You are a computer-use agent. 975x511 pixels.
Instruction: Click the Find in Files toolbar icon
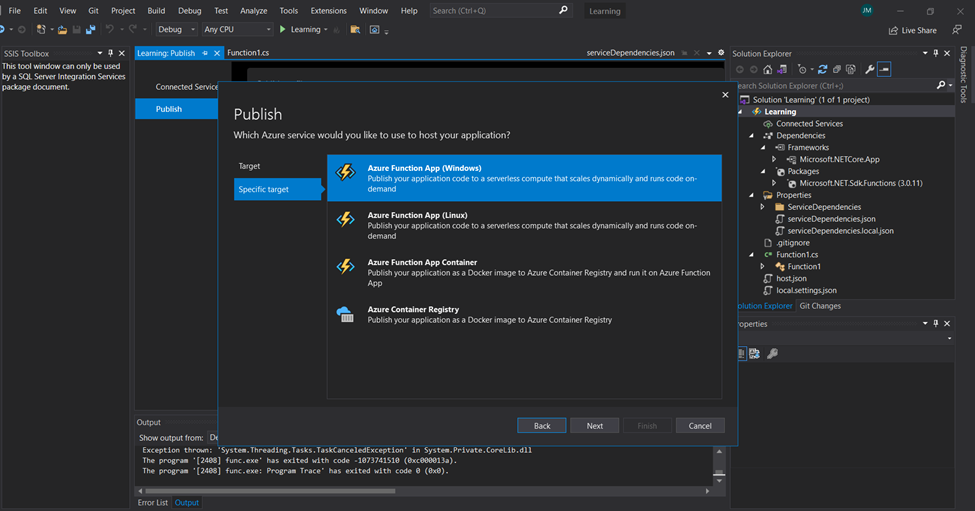[x=355, y=29]
